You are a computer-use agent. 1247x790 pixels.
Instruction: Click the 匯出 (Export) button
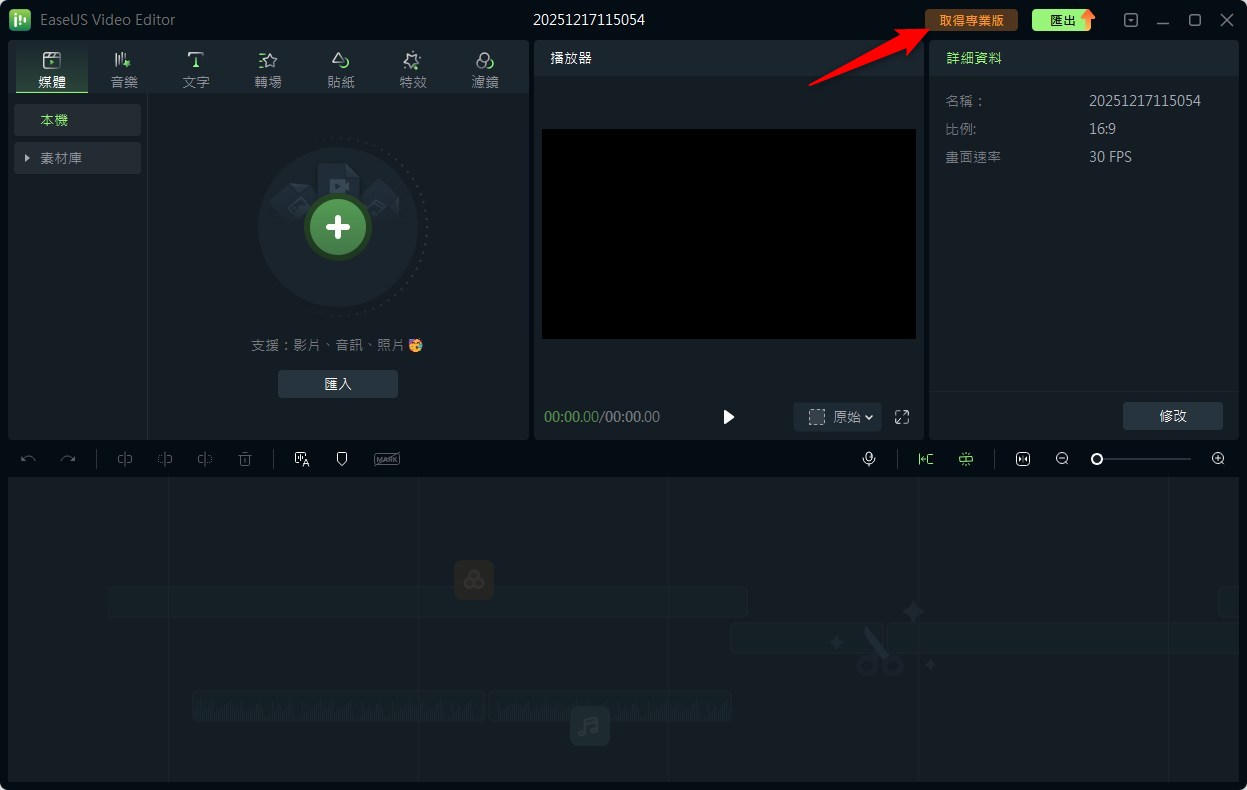pyautogui.click(x=1061, y=20)
